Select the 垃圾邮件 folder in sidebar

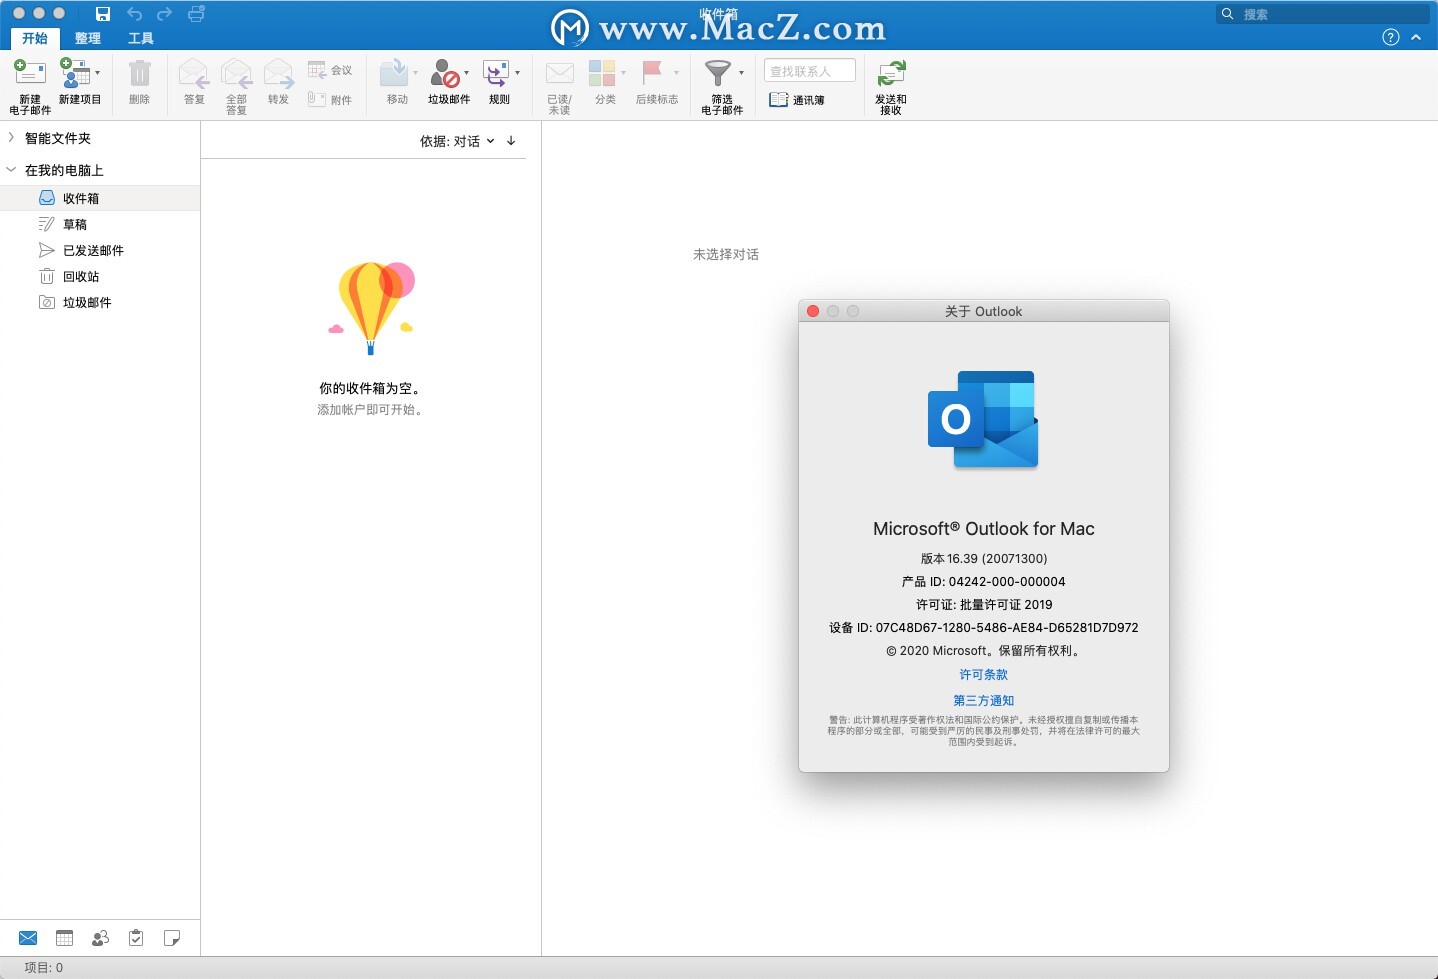pos(100,302)
